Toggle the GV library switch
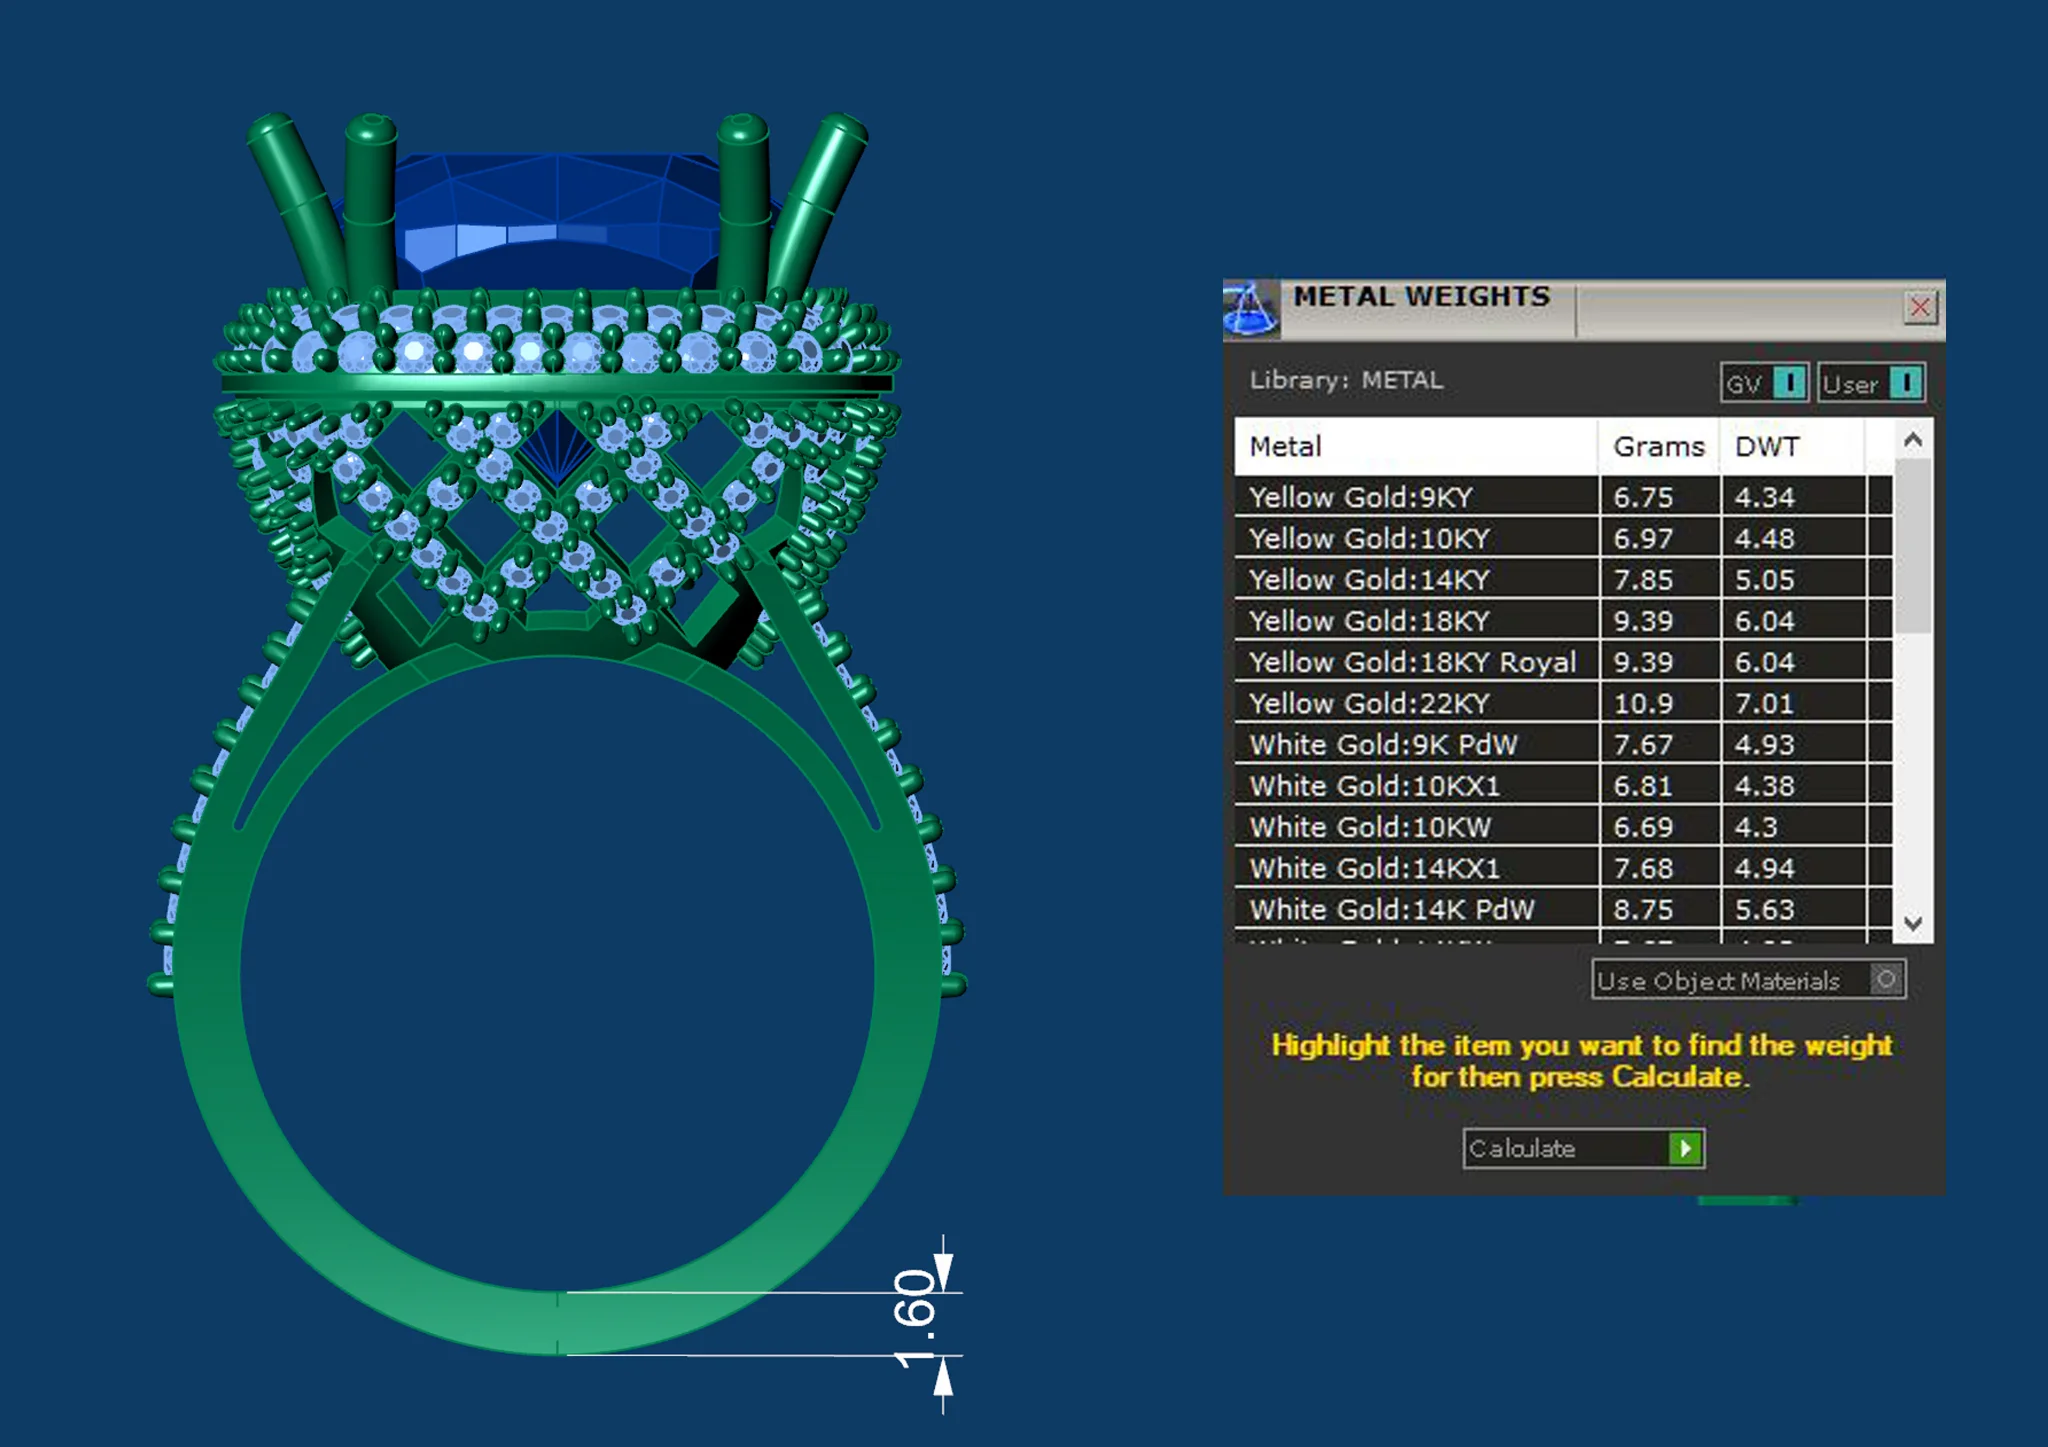Screen dimensions: 2048x1447 point(1764,383)
